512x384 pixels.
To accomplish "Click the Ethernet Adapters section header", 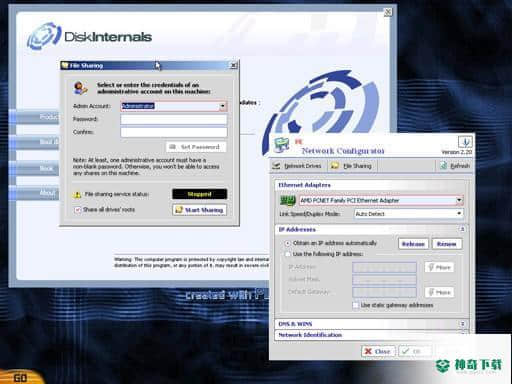I will click(371, 185).
